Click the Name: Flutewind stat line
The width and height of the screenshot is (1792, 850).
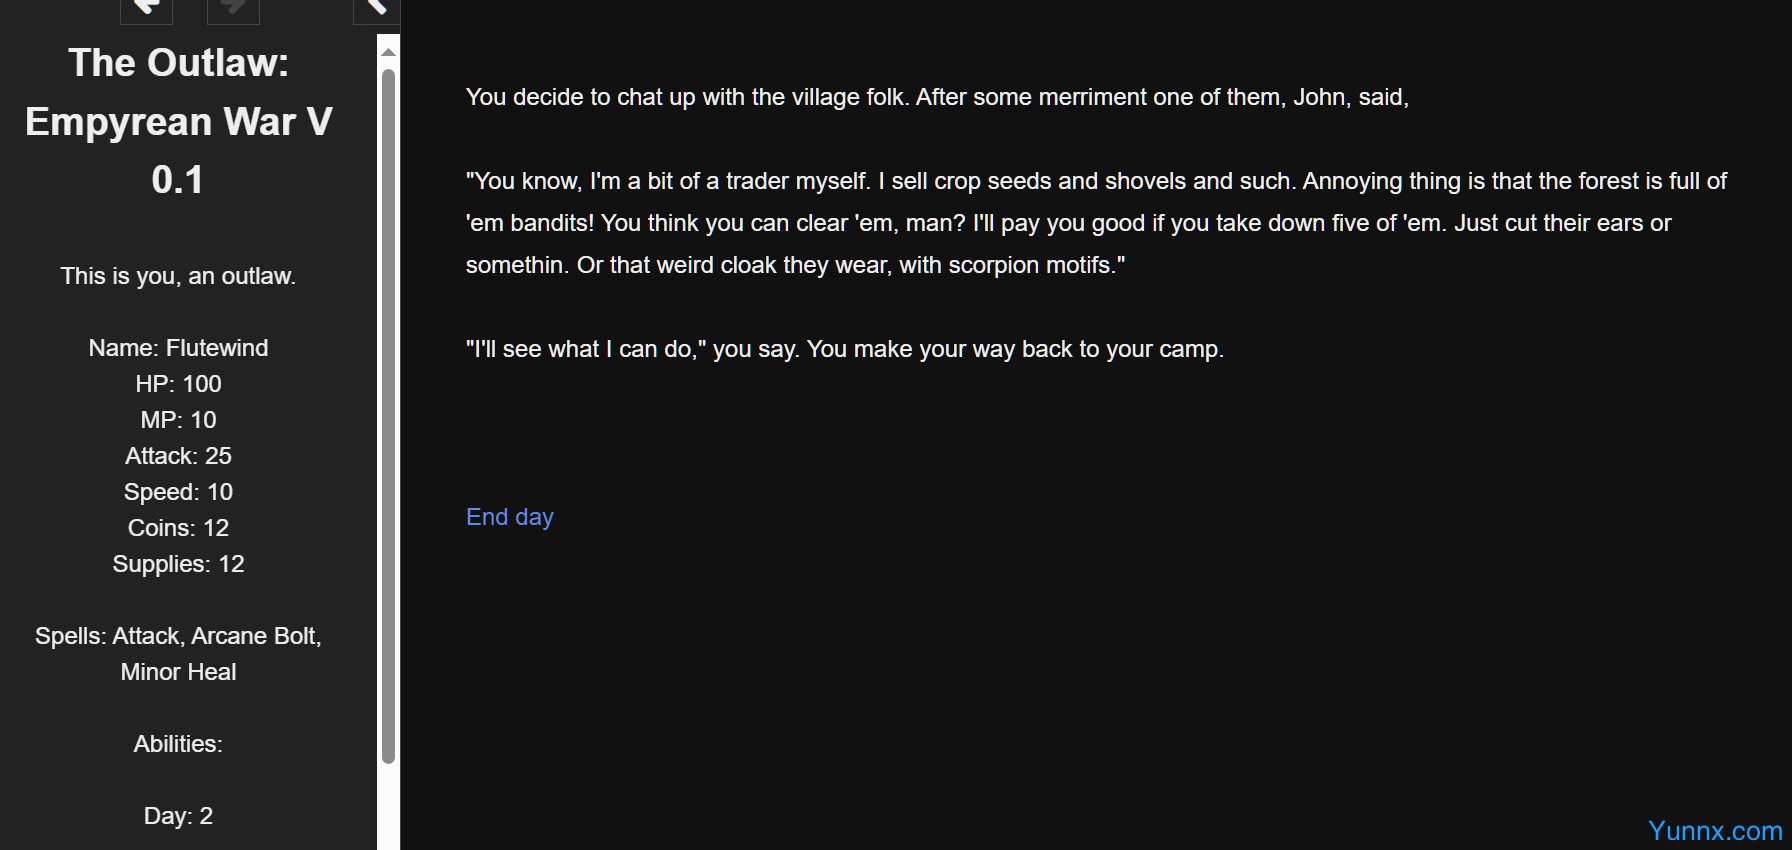(x=178, y=348)
